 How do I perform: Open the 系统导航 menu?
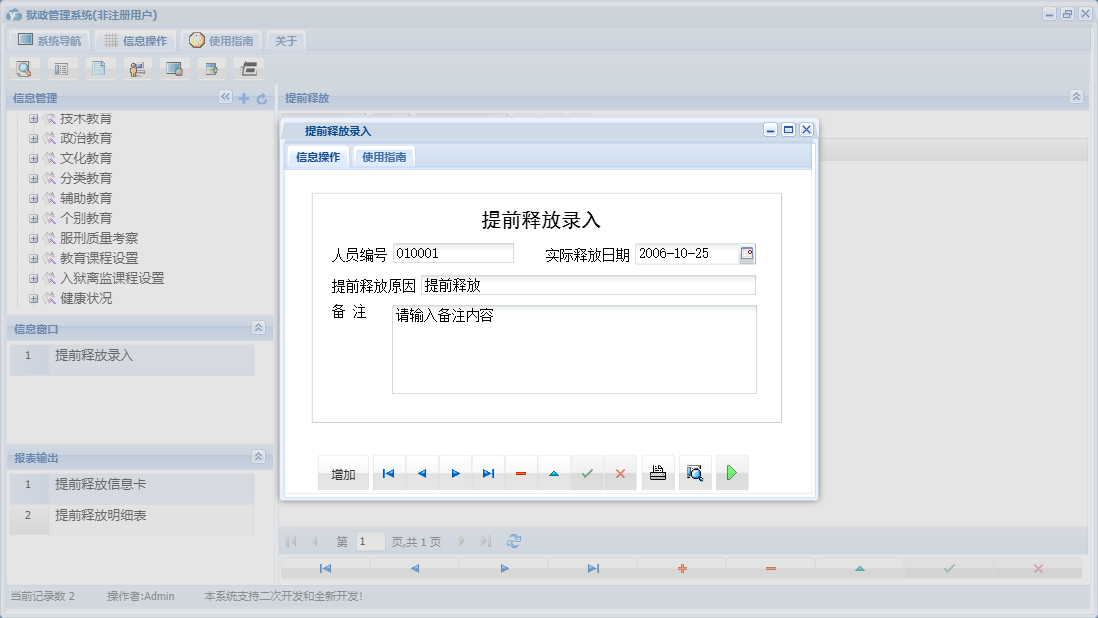(x=49, y=40)
